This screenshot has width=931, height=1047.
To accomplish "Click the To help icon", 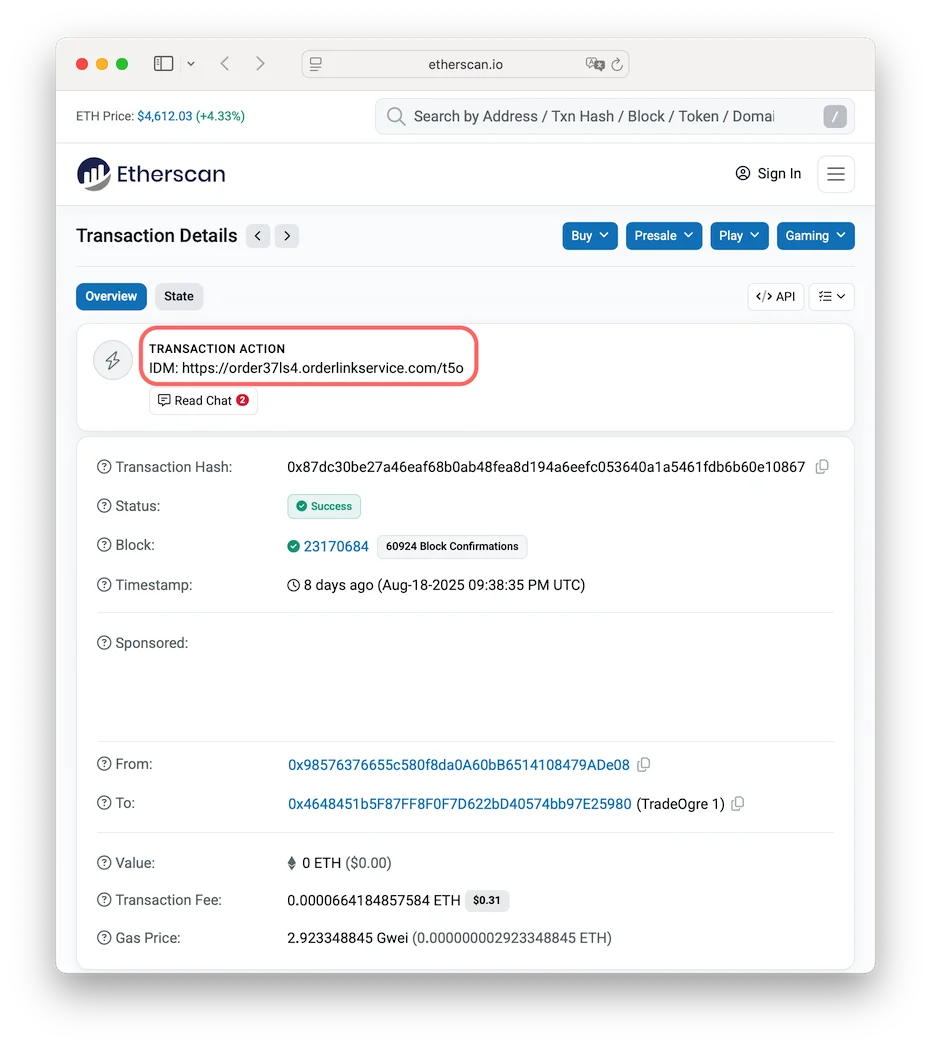I will pos(104,803).
